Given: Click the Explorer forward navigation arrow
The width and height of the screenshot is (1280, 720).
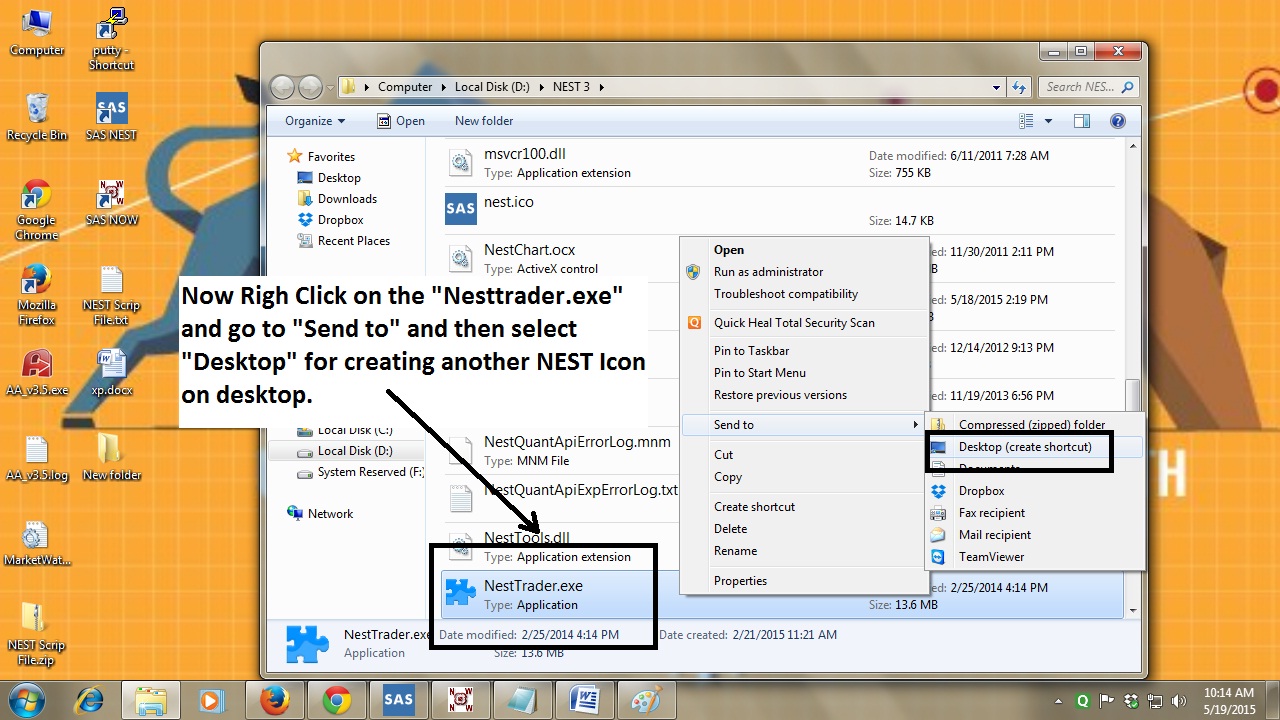Looking at the screenshot, I should [311, 87].
